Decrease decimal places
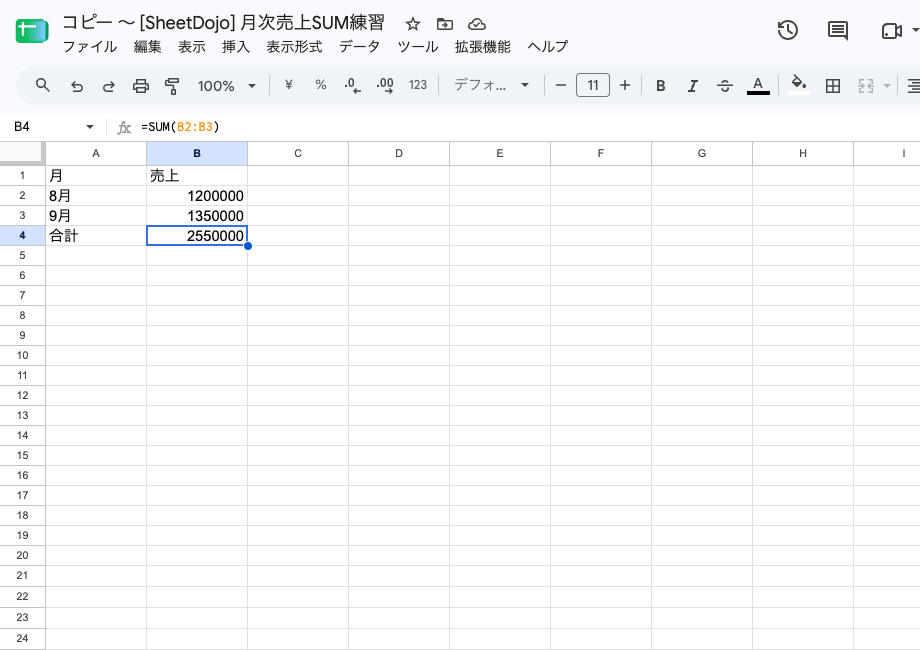The width and height of the screenshot is (920, 650). pos(353,86)
